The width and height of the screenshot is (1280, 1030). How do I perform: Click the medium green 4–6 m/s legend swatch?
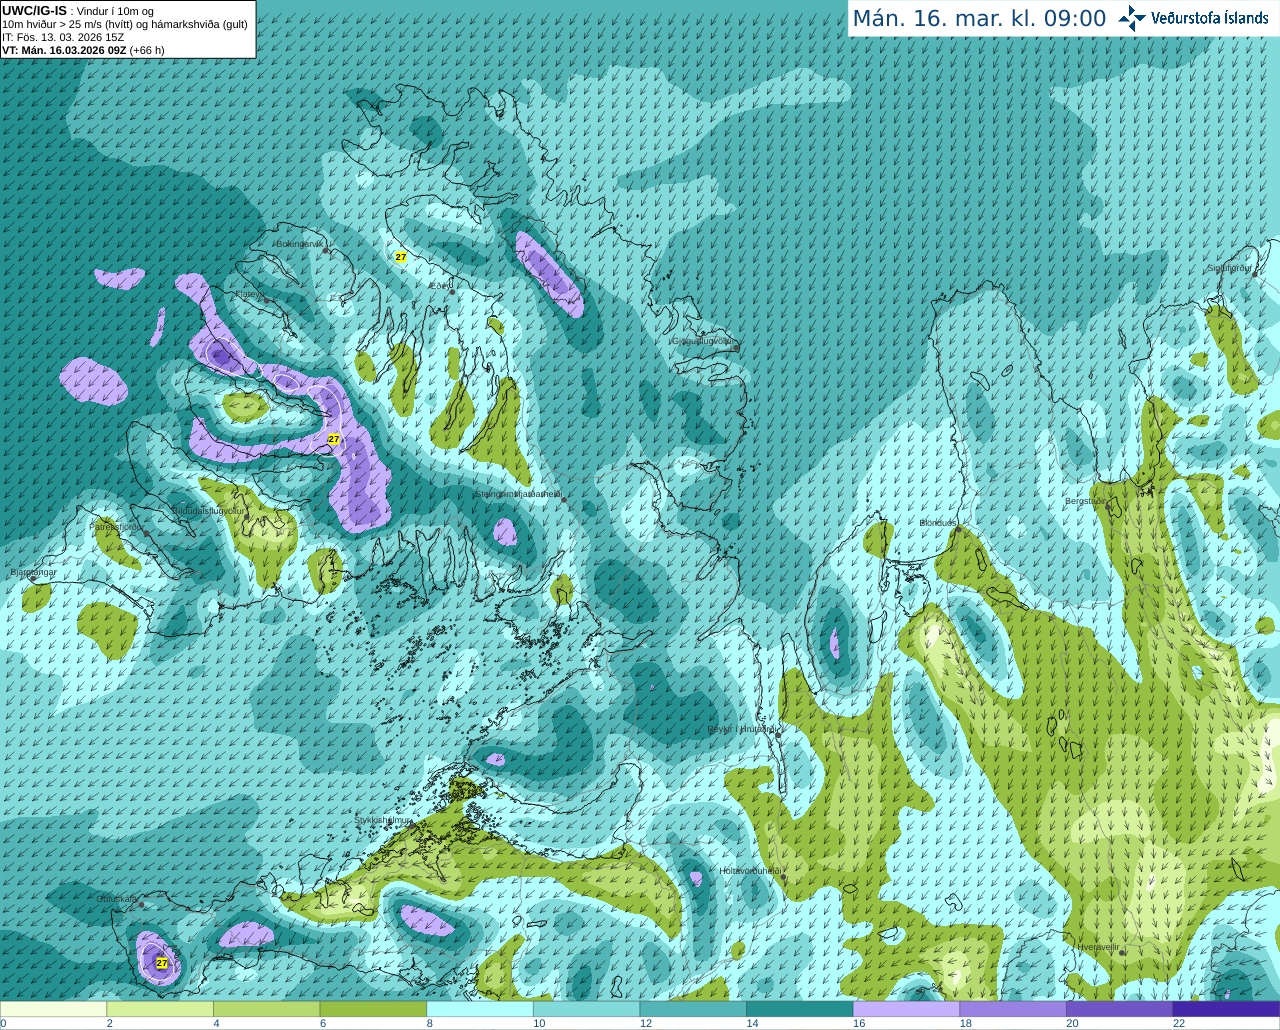(266, 1009)
